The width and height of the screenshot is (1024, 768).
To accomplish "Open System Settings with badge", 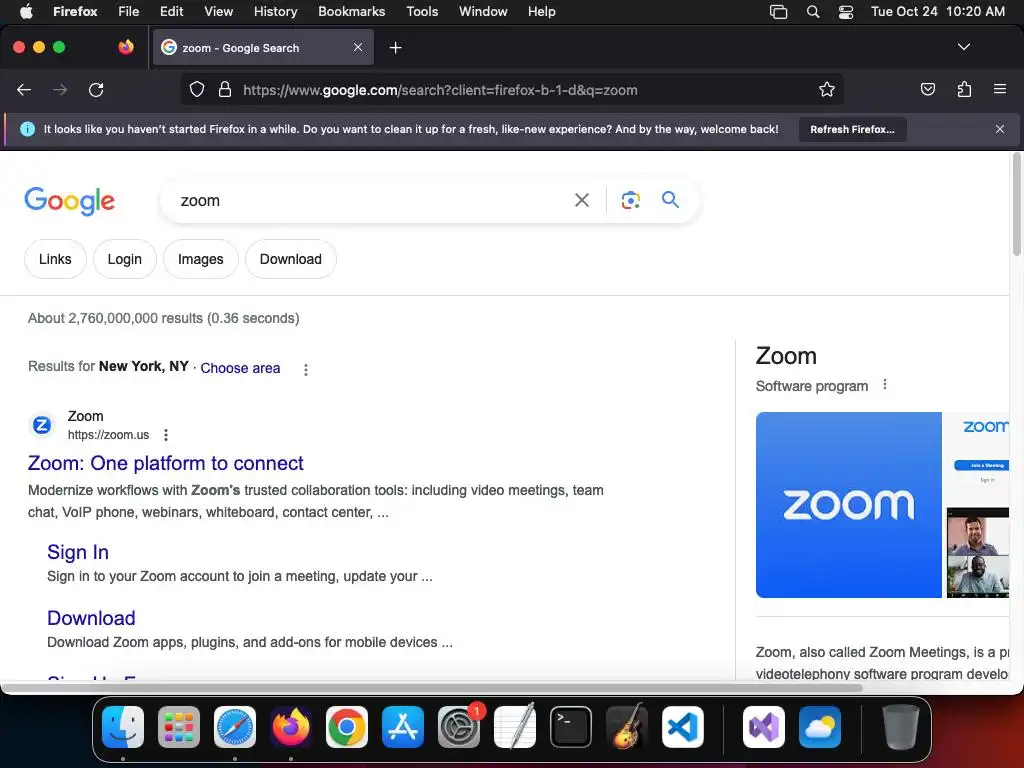I will [x=459, y=727].
